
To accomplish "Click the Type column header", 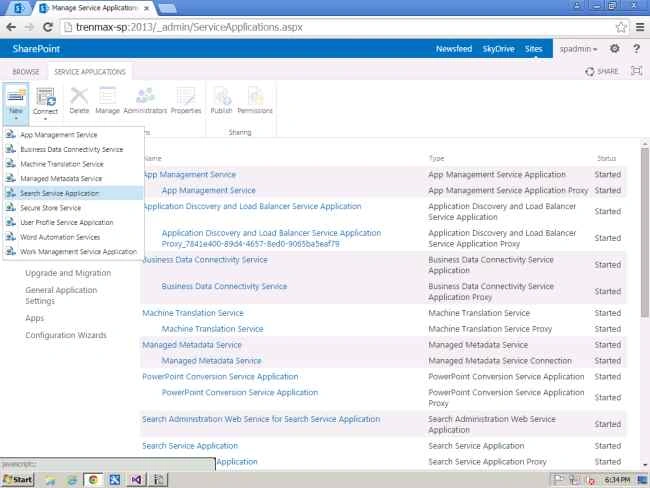I will click(x=437, y=158).
